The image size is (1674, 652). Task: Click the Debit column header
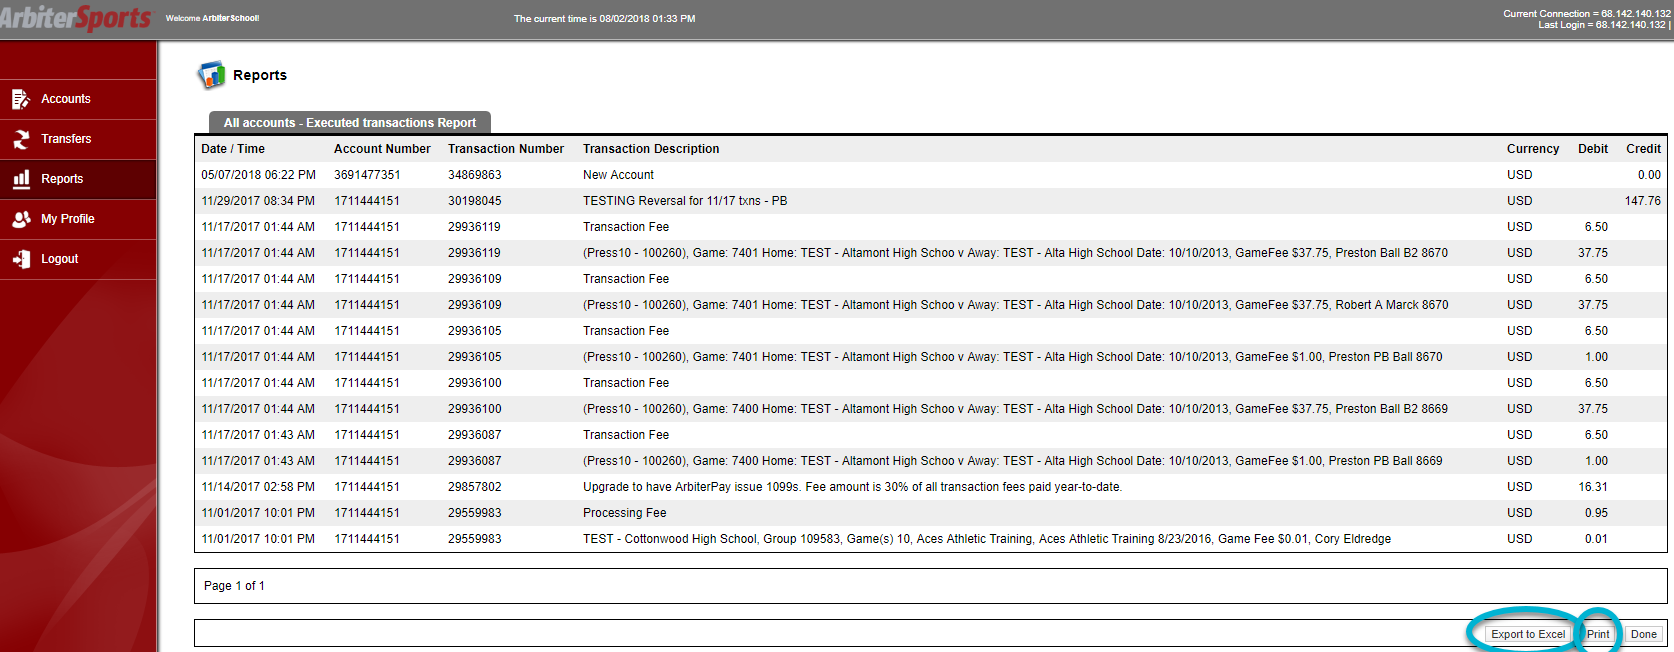click(1593, 149)
